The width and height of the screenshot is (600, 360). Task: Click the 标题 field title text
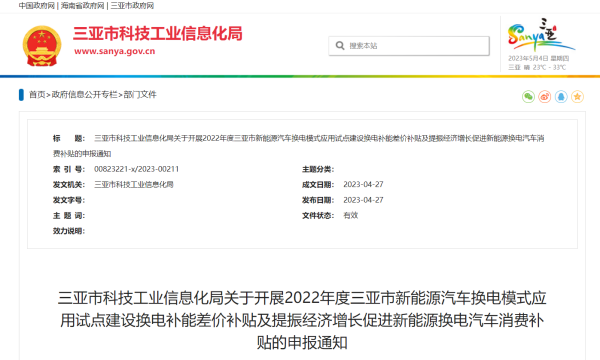pos(298,146)
